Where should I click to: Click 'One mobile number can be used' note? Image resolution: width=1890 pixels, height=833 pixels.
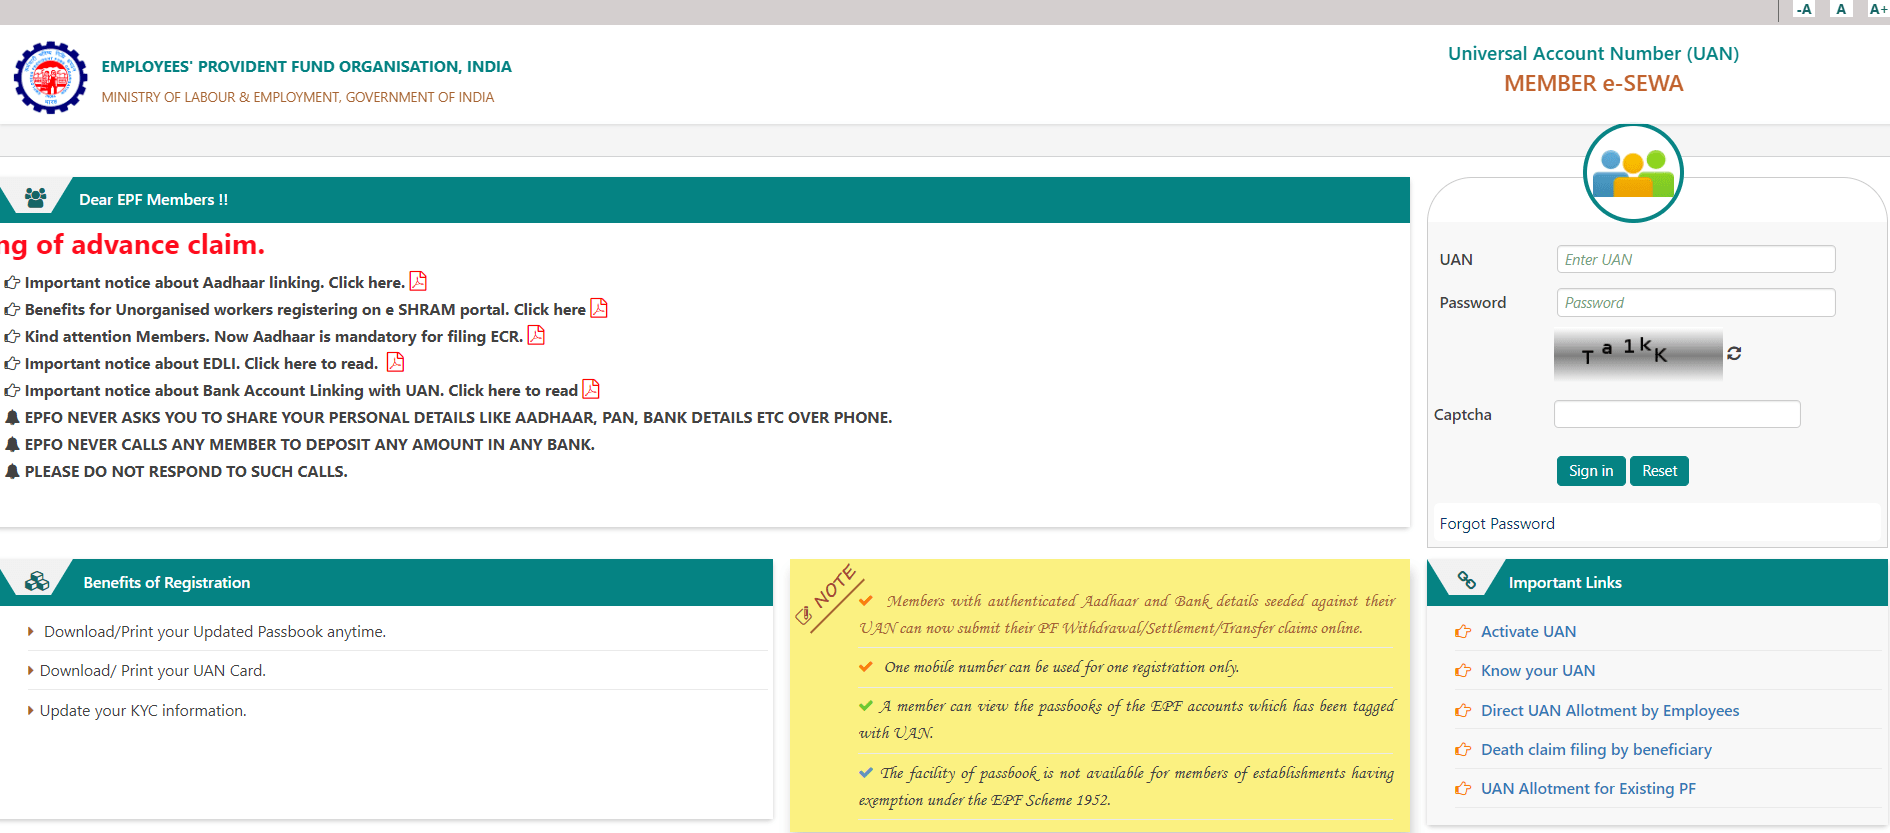pos(1061,667)
